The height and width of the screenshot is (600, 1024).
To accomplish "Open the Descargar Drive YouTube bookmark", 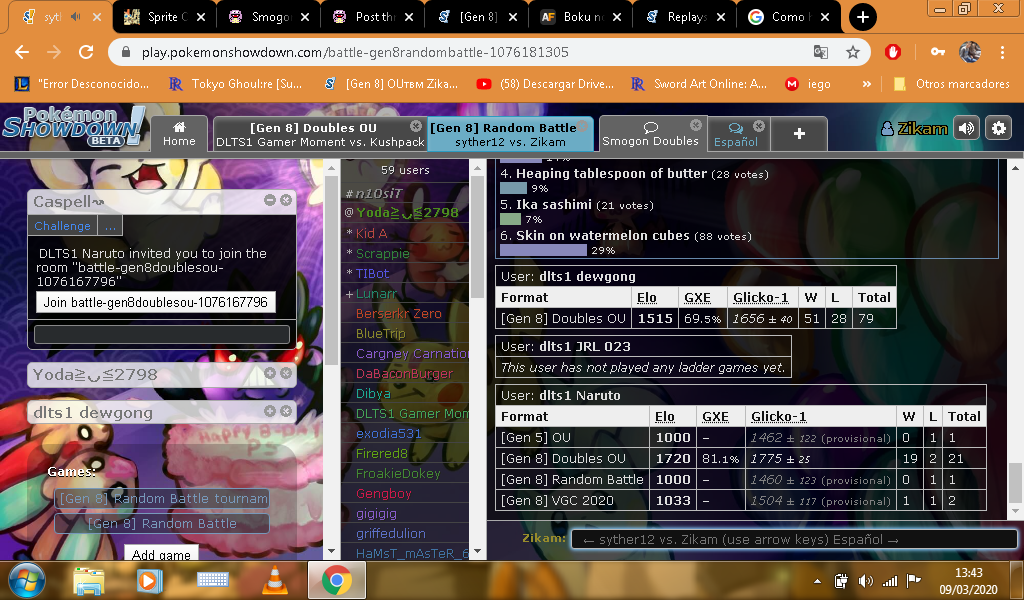I will click(545, 84).
